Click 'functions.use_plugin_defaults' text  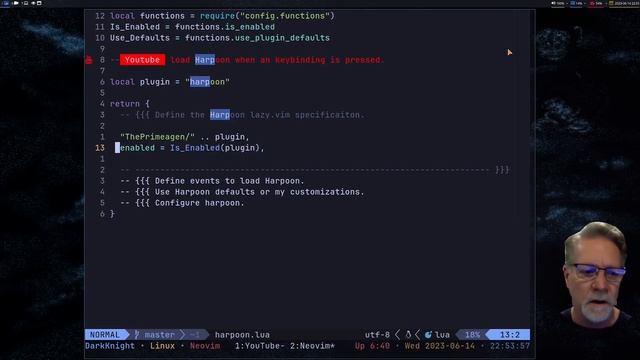point(257,38)
